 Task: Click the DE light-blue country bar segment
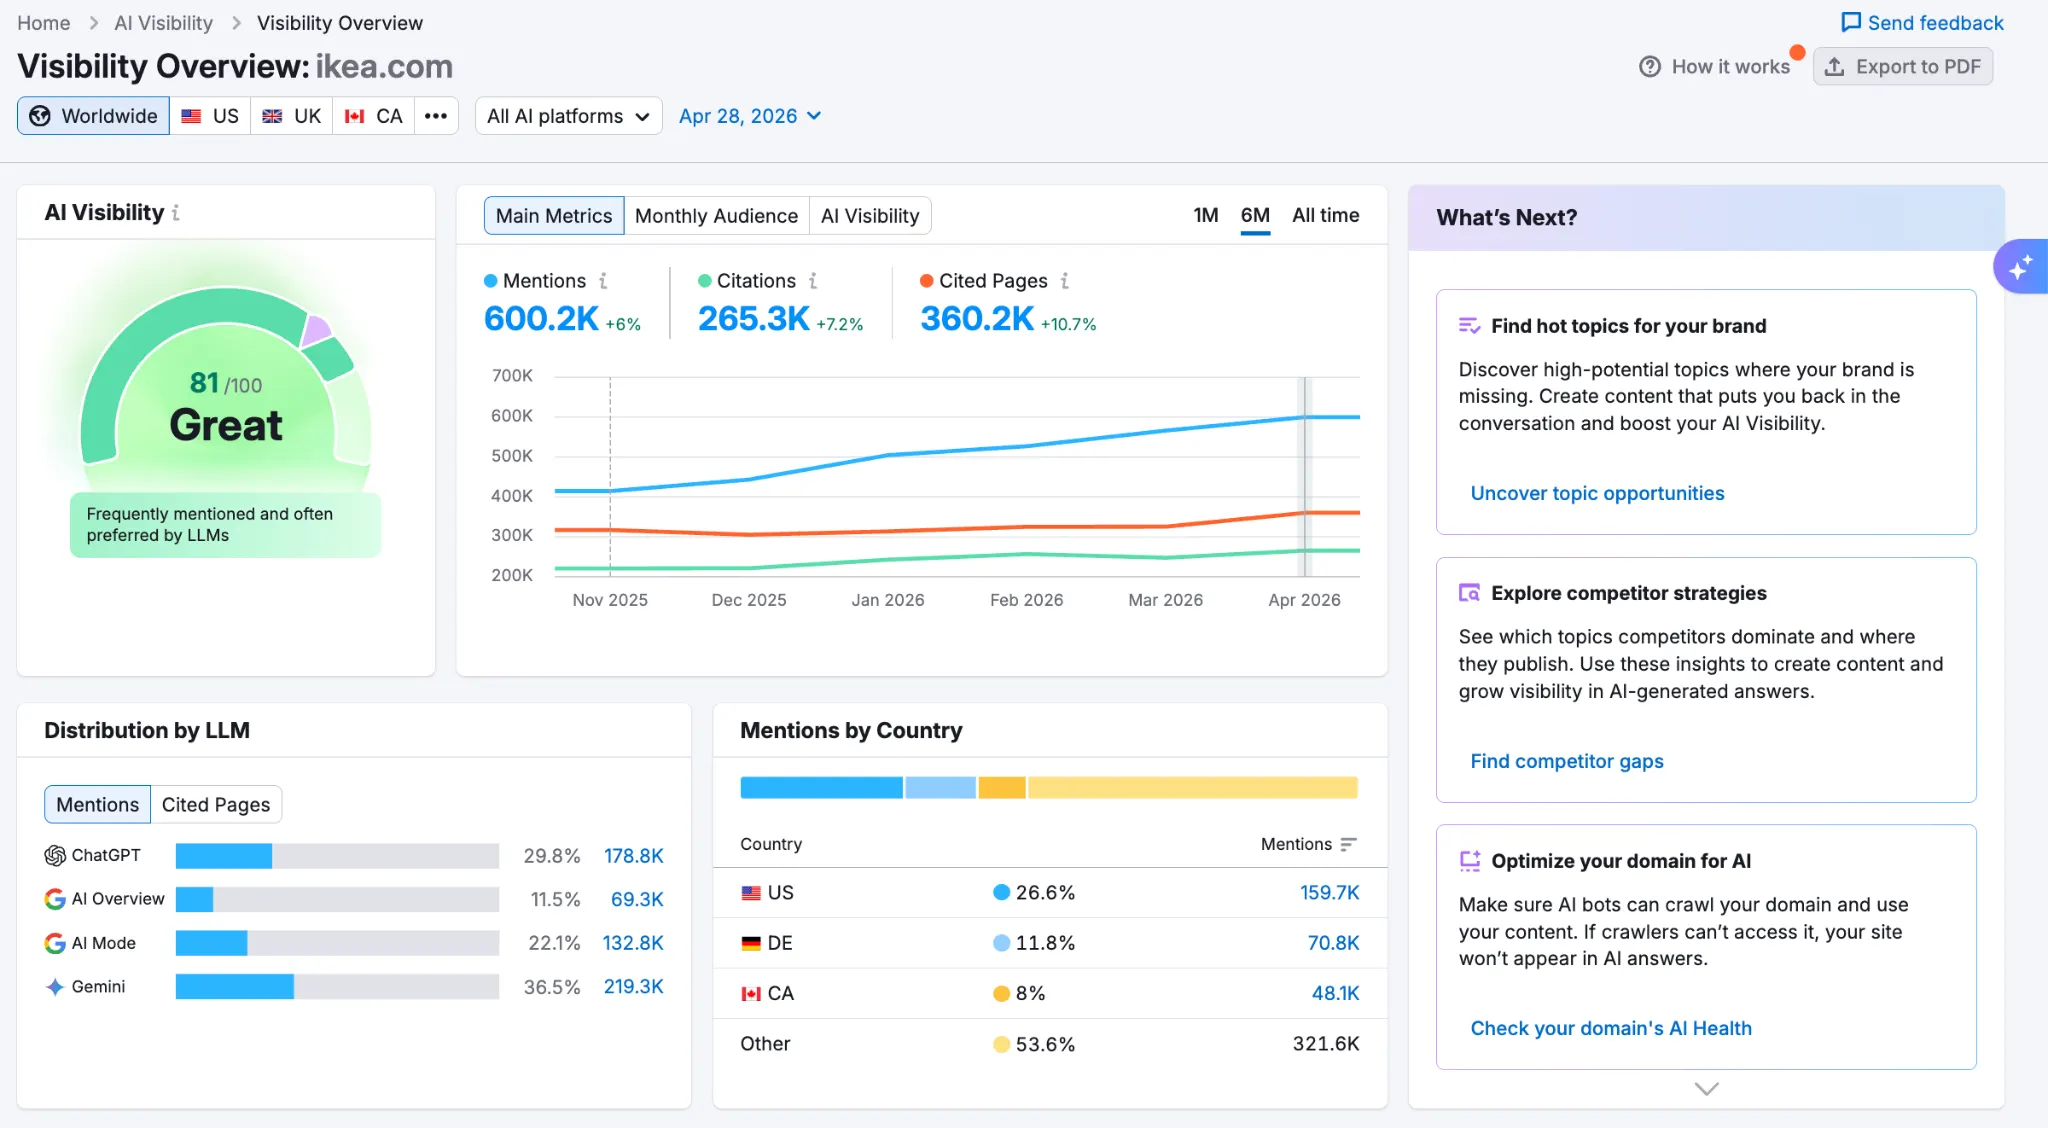point(941,788)
